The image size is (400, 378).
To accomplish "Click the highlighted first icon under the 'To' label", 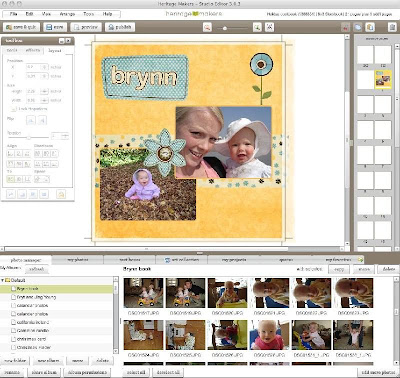I will [x=11, y=179].
